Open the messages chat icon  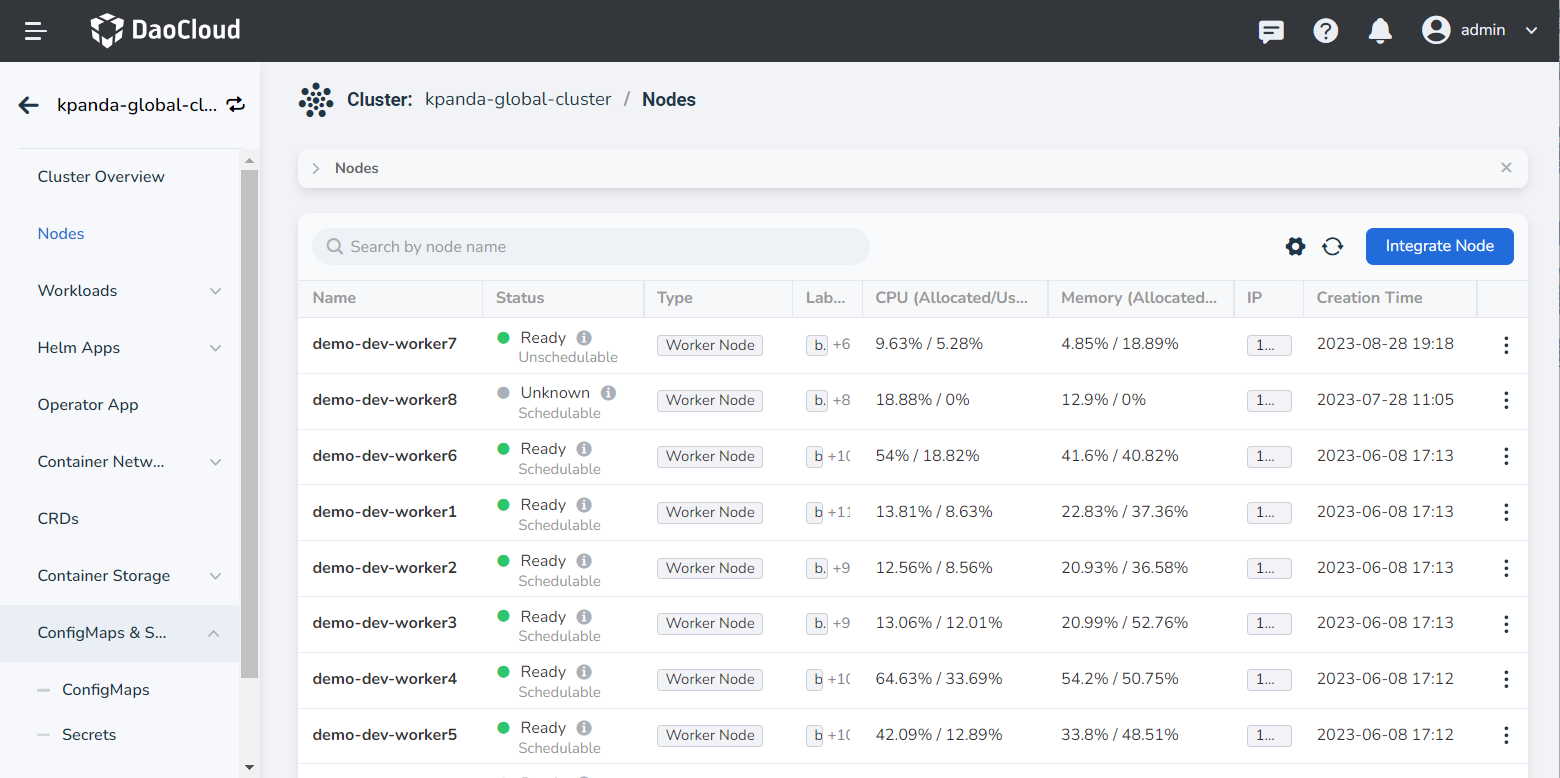pyautogui.click(x=1271, y=32)
